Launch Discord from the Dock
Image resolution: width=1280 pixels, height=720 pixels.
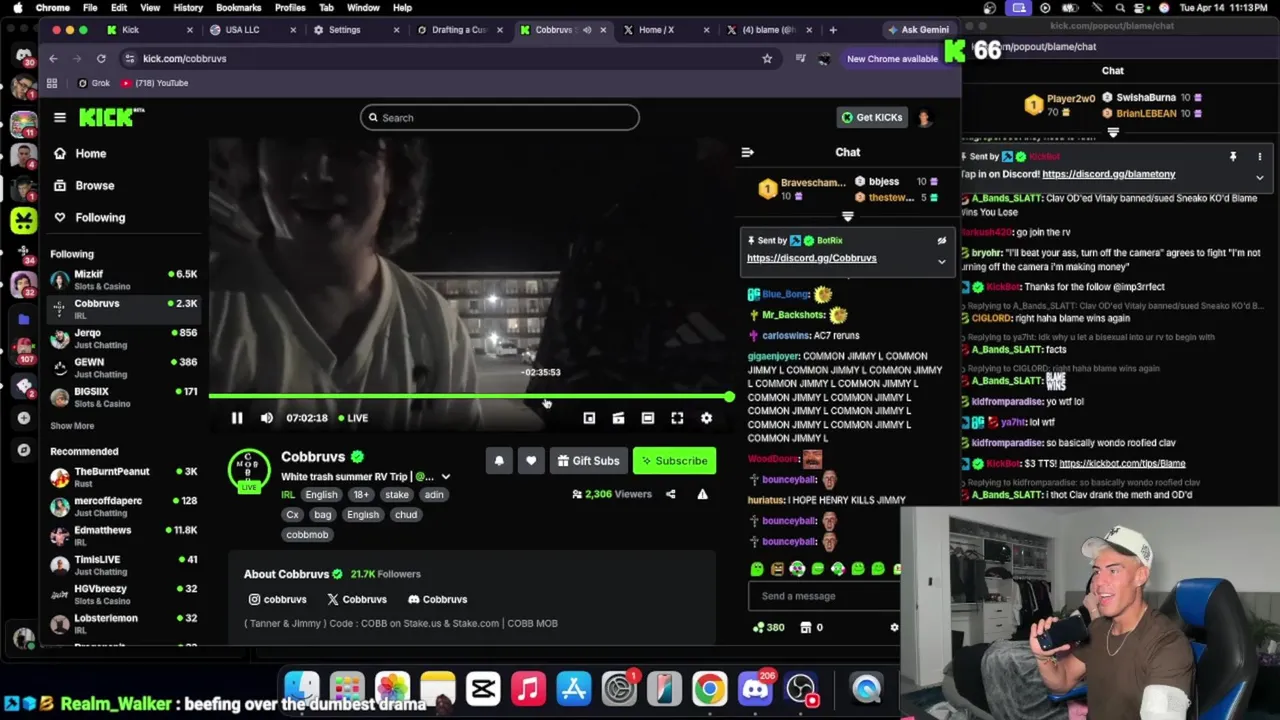tap(755, 689)
